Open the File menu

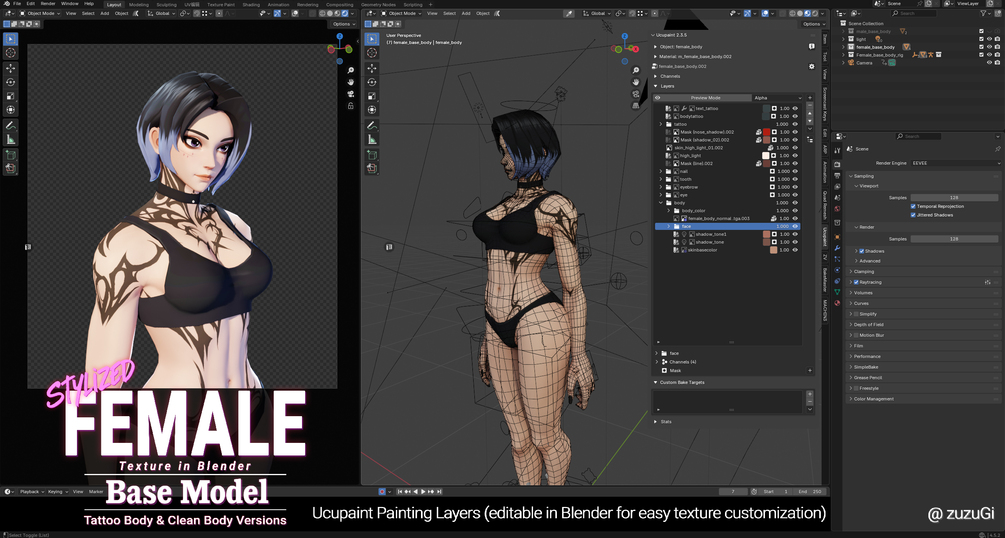(17, 3)
